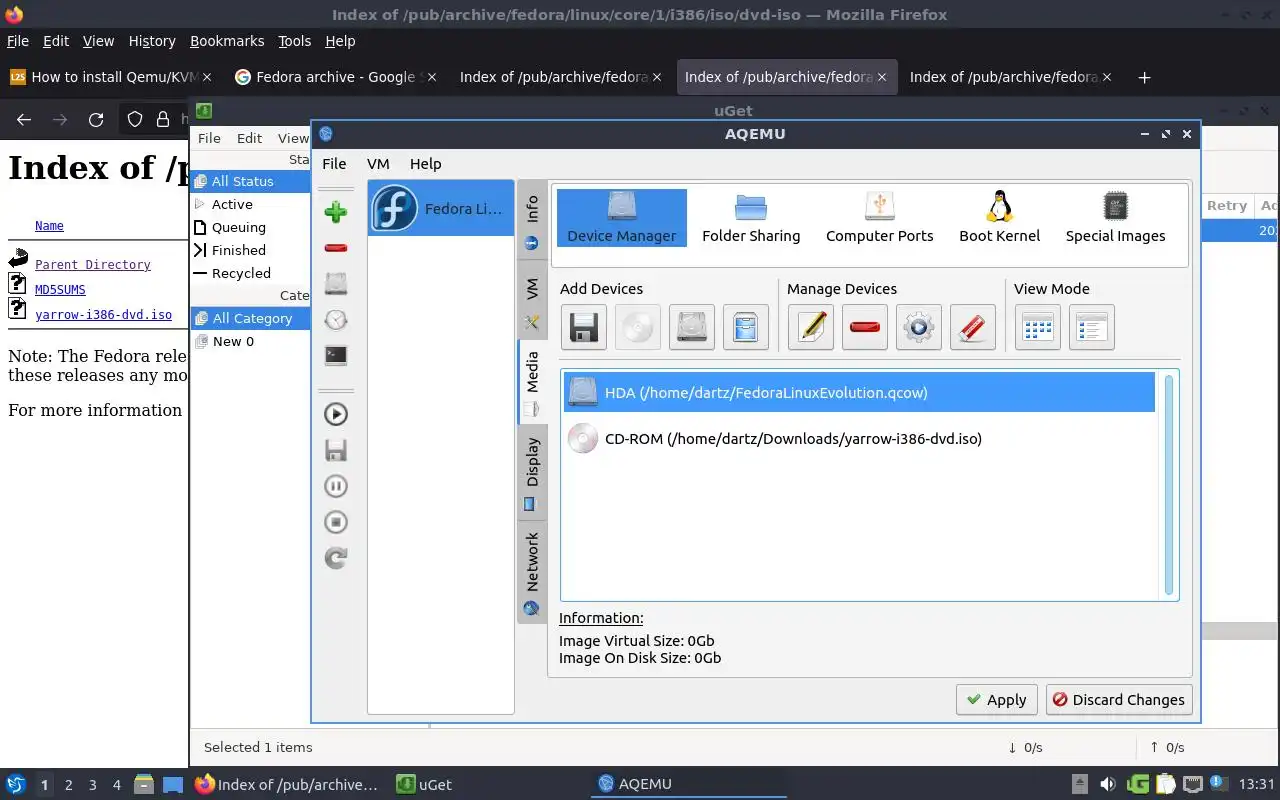
Task: Open a new Firefox tab with plus button
Action: pyautogui.click(x=1145, y=77)
